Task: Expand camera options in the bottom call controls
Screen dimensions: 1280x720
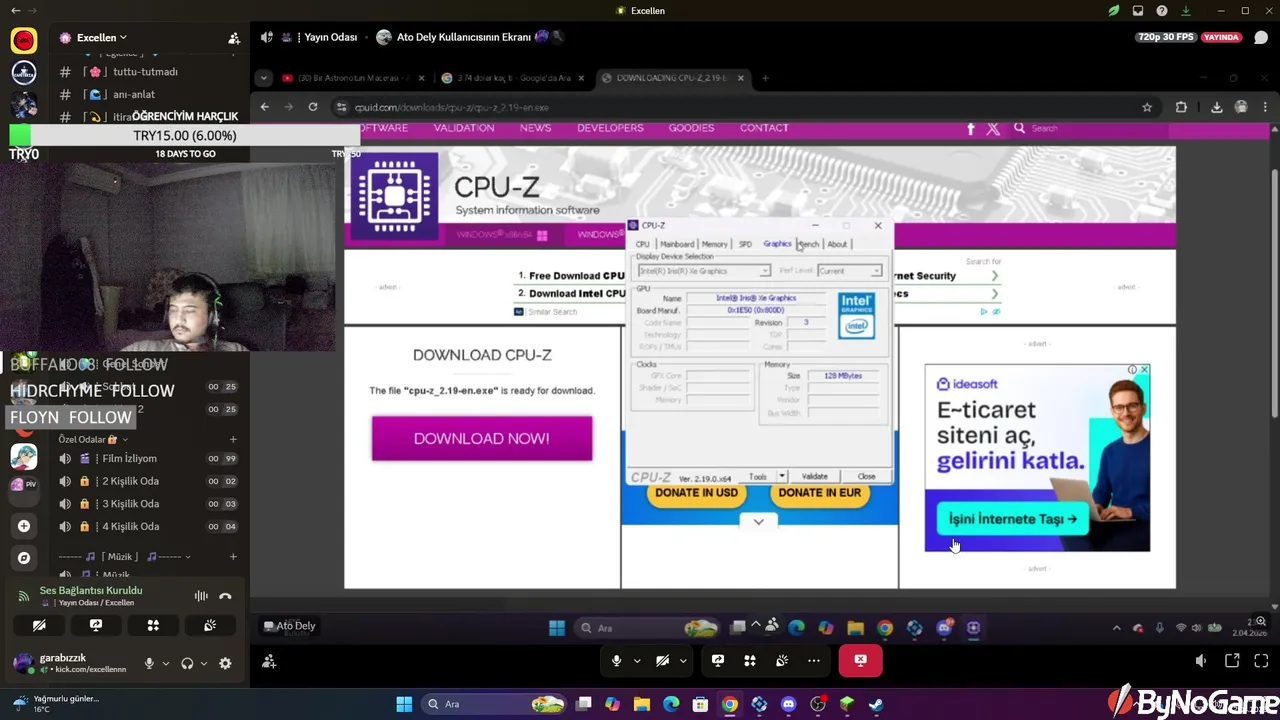Action: point(683,661)
